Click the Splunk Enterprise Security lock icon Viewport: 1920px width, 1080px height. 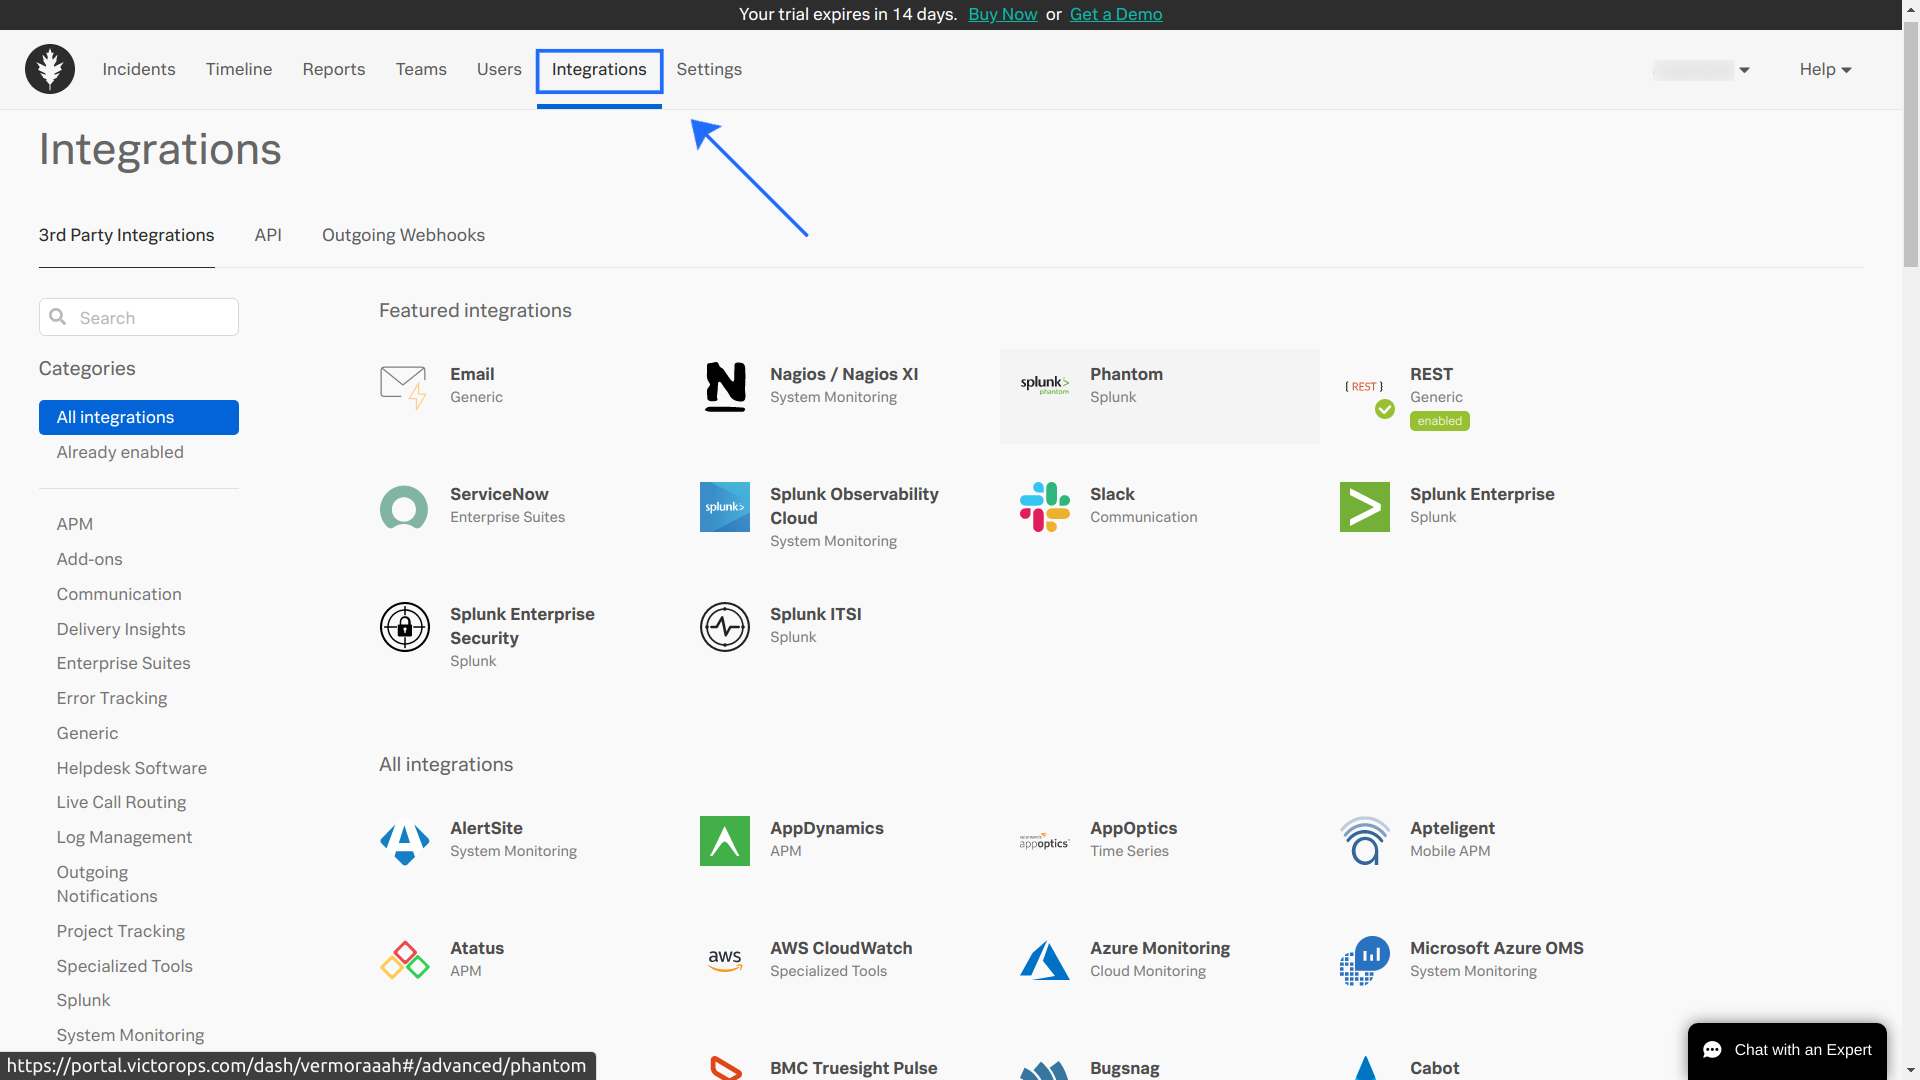(x=404, y=627)
